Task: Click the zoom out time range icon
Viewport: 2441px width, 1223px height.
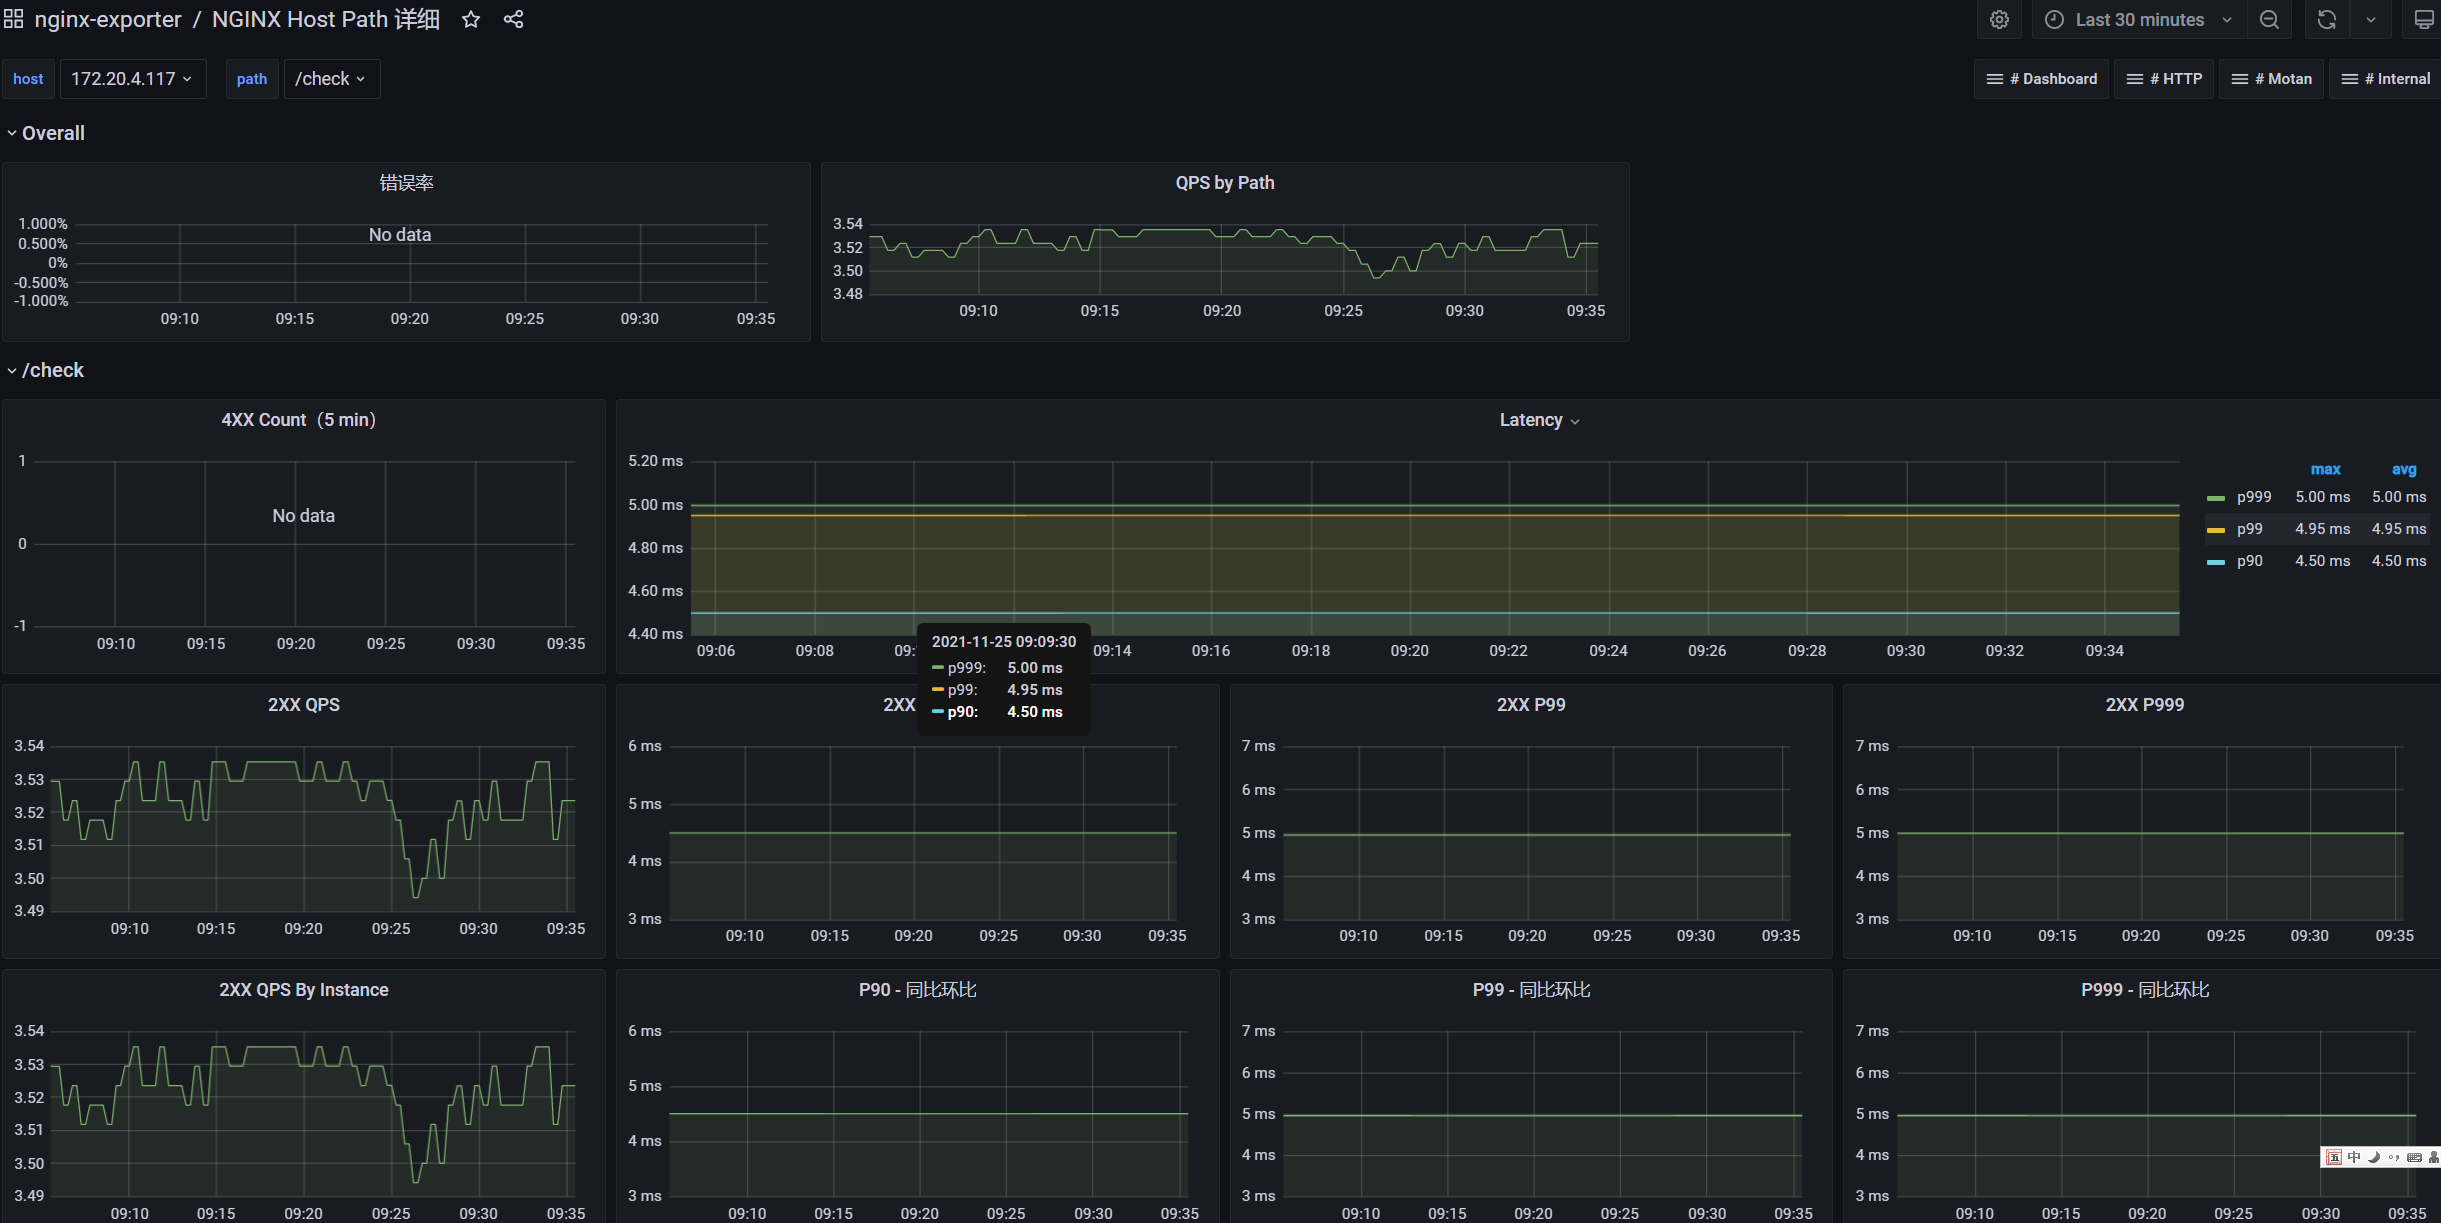Action: point(2270,20)
